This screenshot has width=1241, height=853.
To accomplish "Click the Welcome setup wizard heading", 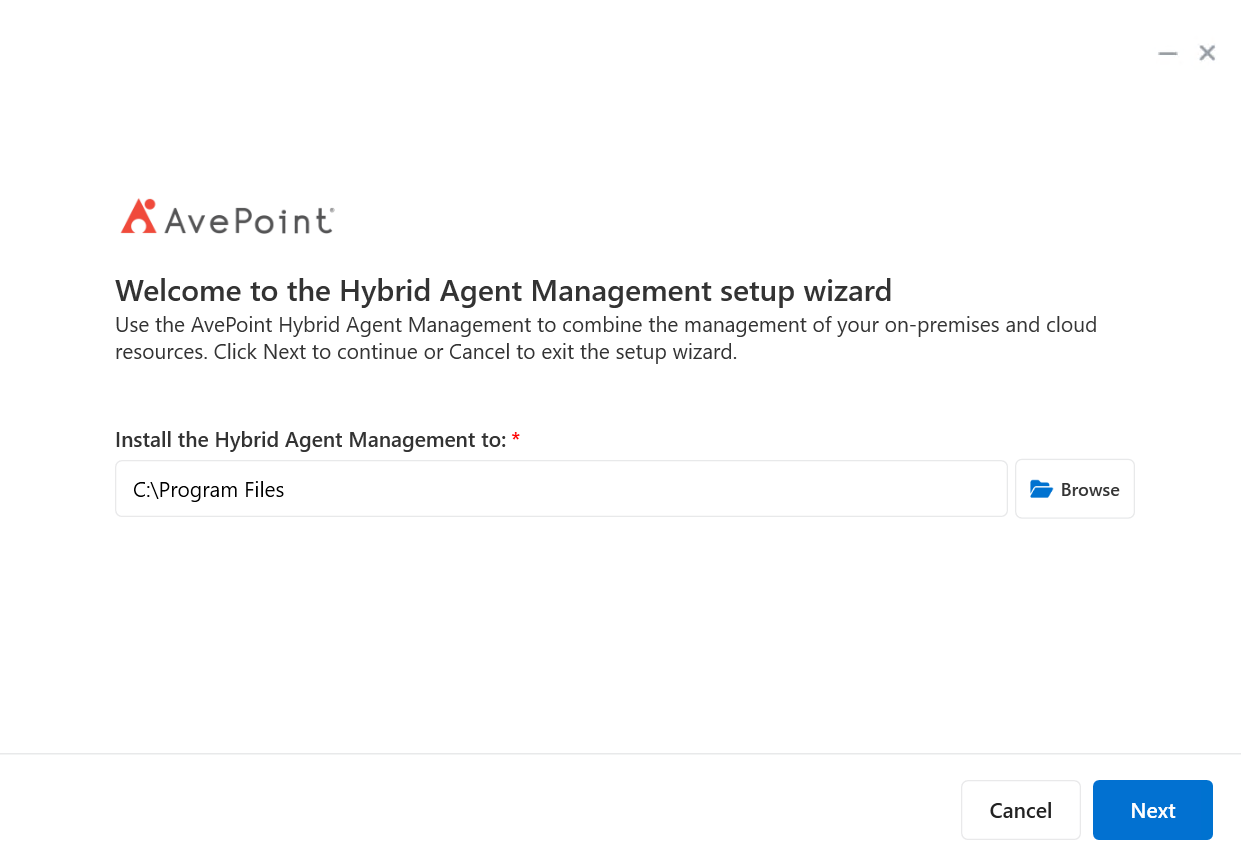I will pos(503,291).
